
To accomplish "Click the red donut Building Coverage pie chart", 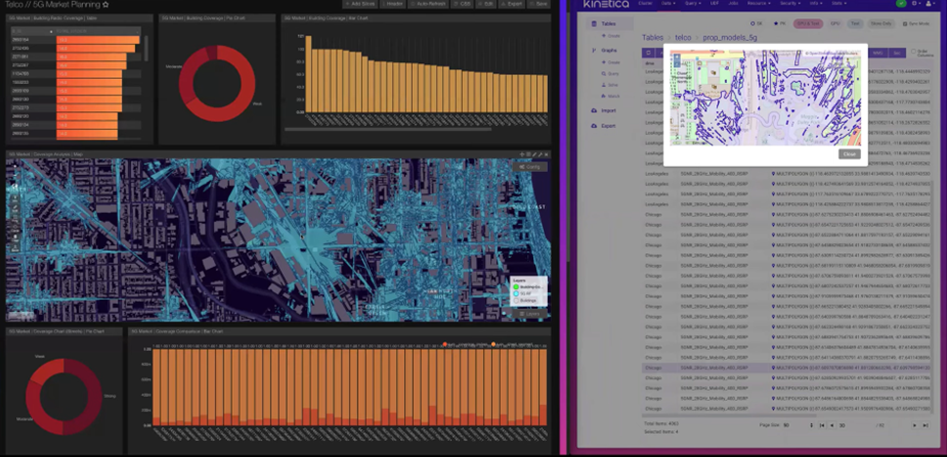I will click(217, 83).
